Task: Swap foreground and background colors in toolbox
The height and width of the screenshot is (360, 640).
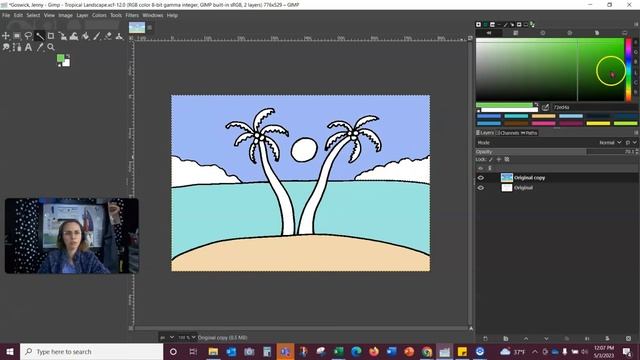Action: pyautogui.click(x=68, y=56)
